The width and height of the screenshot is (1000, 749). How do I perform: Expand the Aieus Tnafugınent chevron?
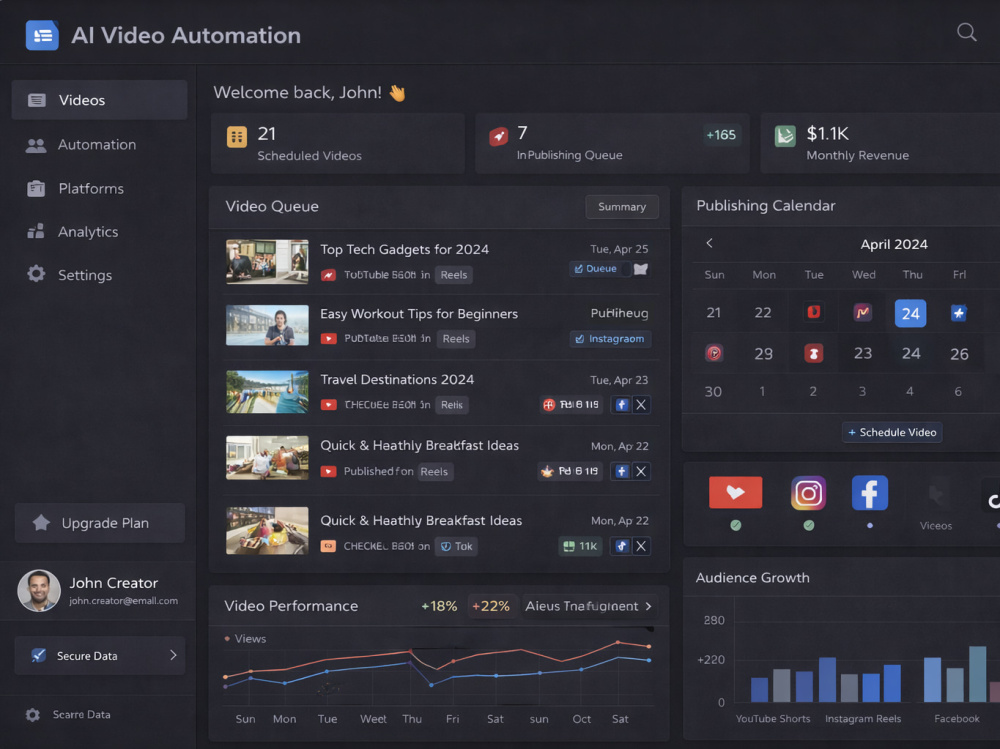point(649,606)
